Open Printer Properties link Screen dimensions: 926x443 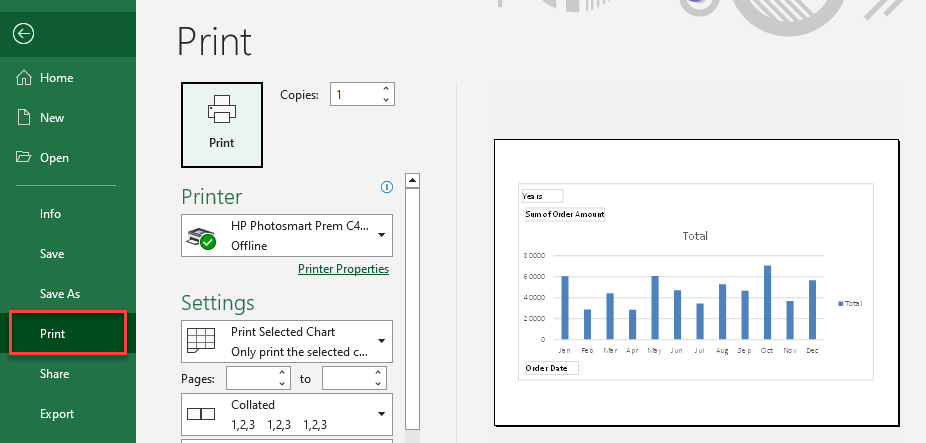coord(343,269)
